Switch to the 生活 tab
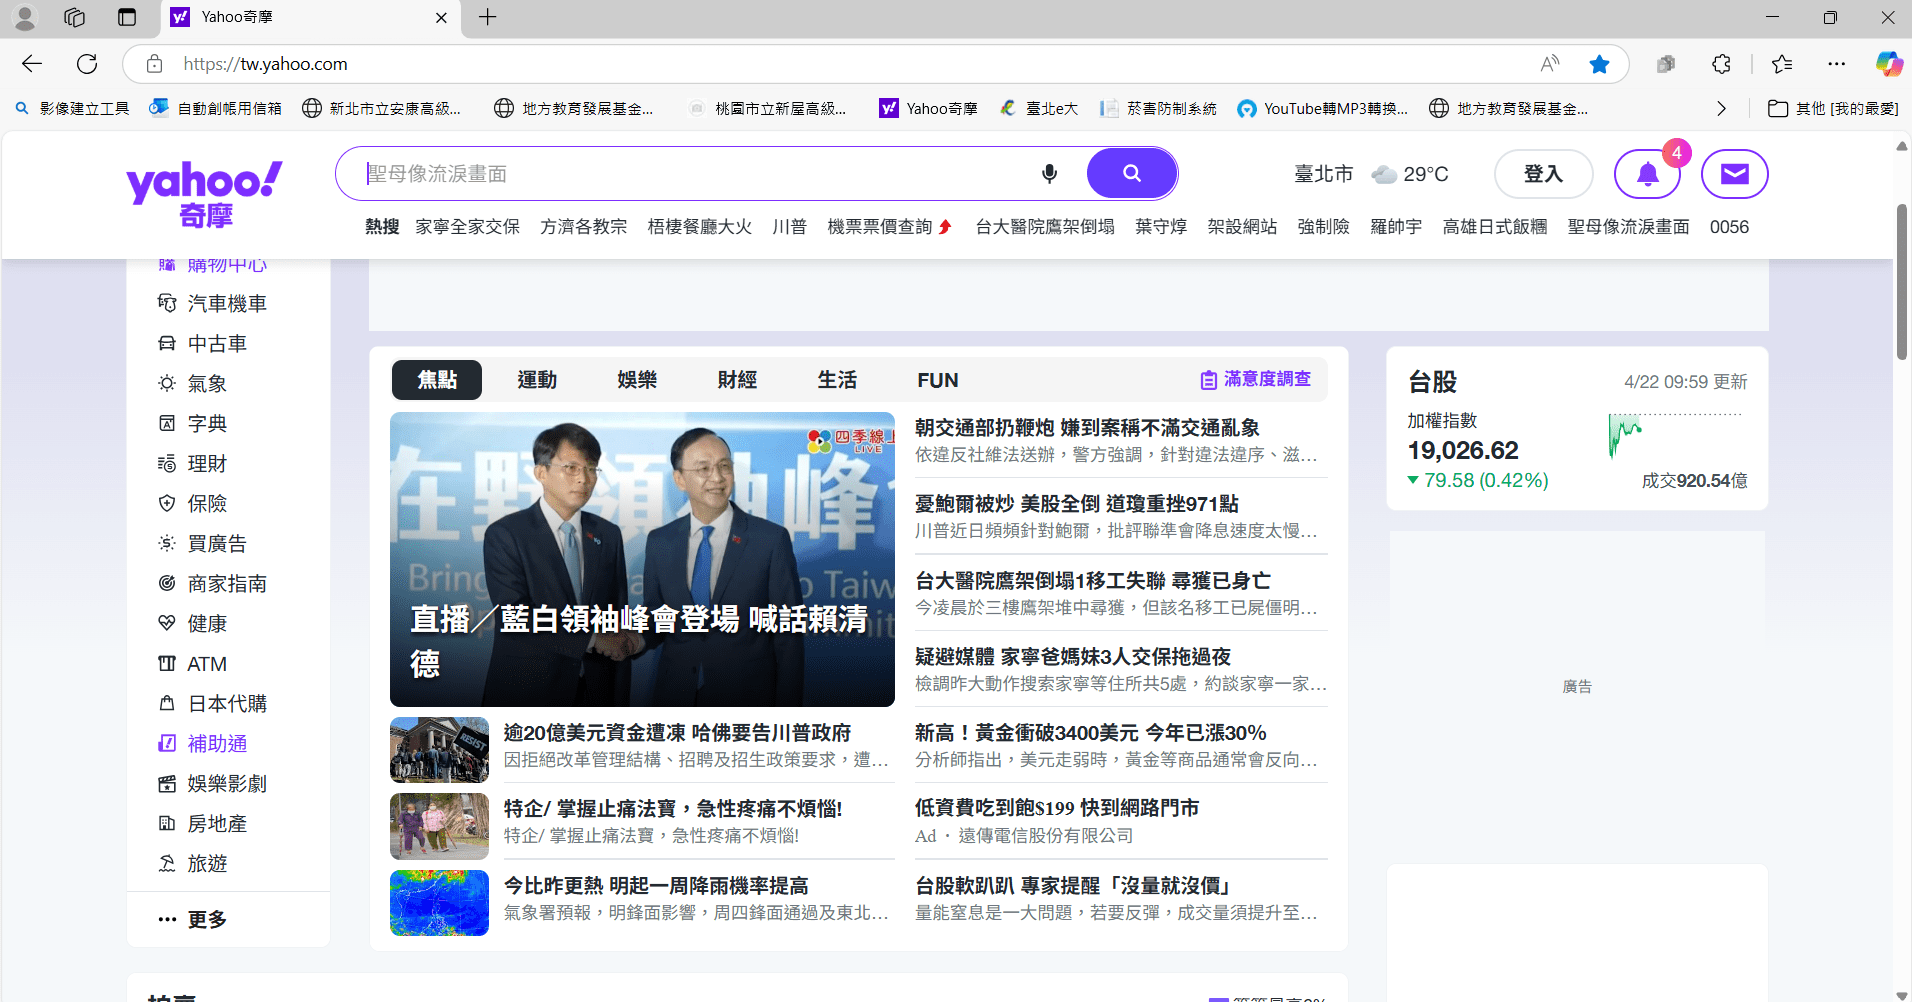Image resolution: width=1912 pixels, height=1002 pixels. [x=837, y=380]
